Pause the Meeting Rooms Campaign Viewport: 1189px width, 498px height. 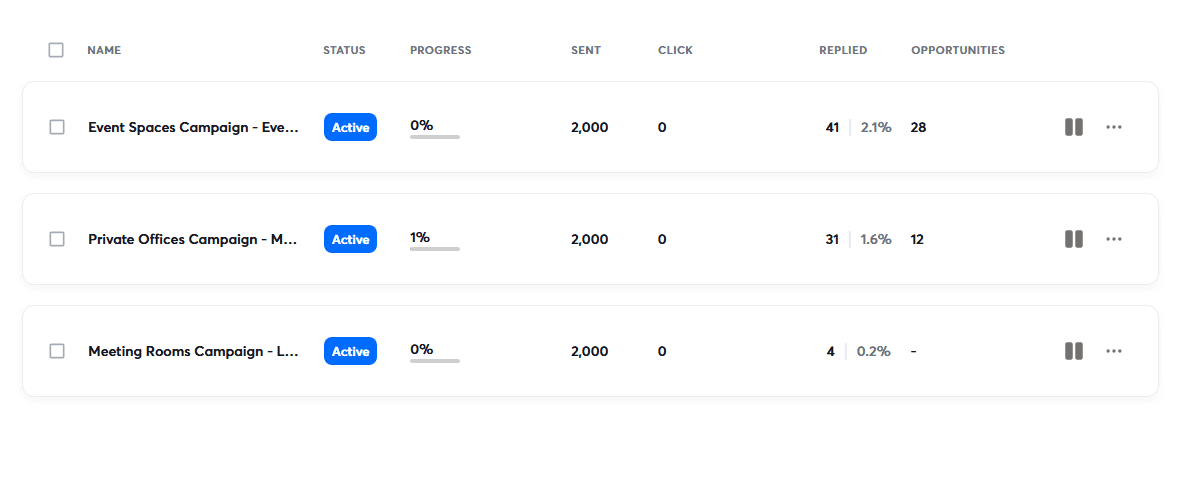[x=1073, y=351]
